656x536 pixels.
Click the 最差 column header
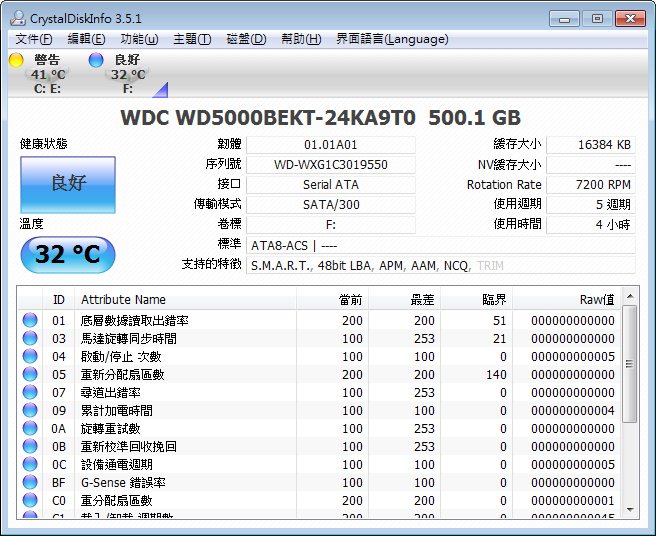tap(405, 300)
